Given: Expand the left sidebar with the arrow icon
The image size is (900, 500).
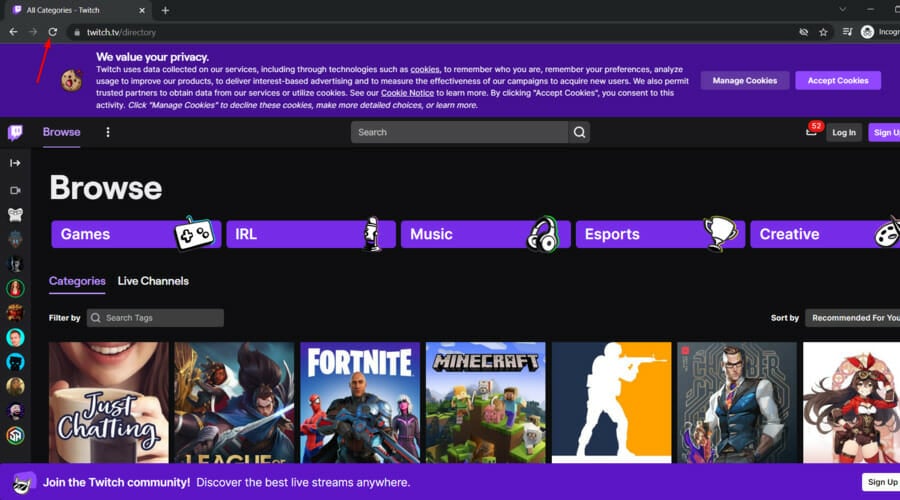Looking at the screenshot, I should pyautogui.click(x=15, y=163).
